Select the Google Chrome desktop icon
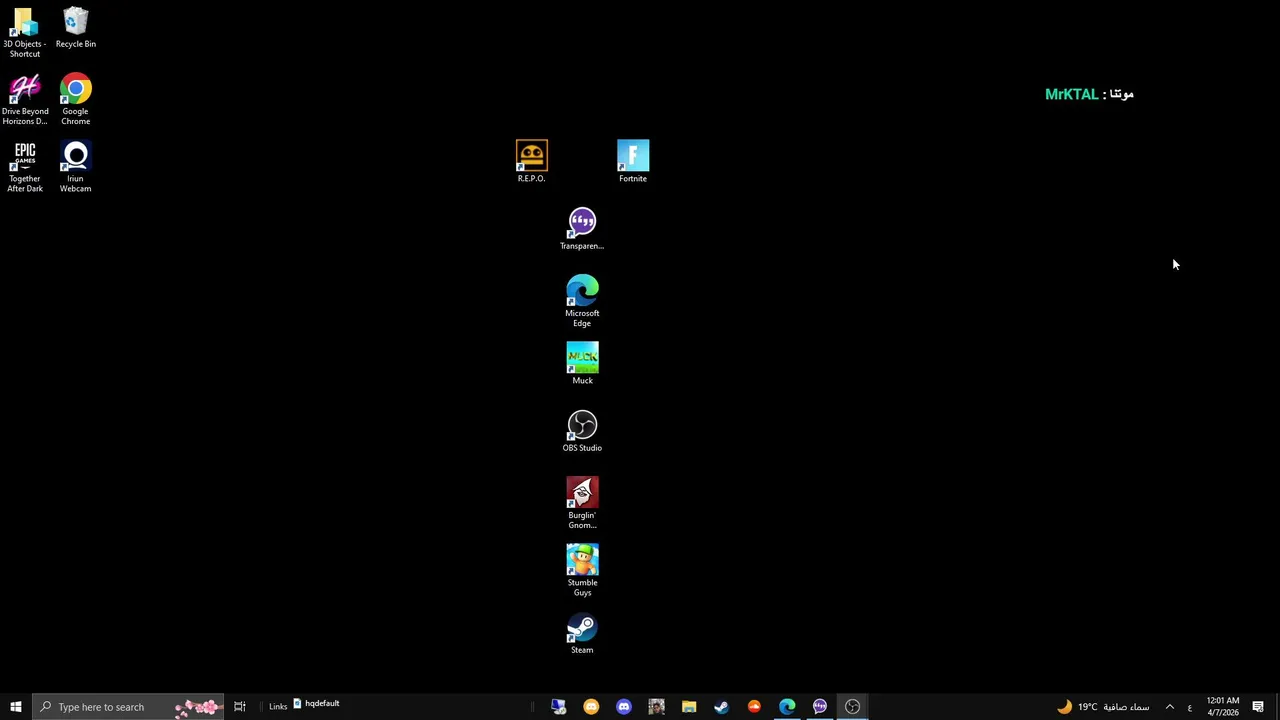Screen dimensions: 1280x720 point(75,100)
